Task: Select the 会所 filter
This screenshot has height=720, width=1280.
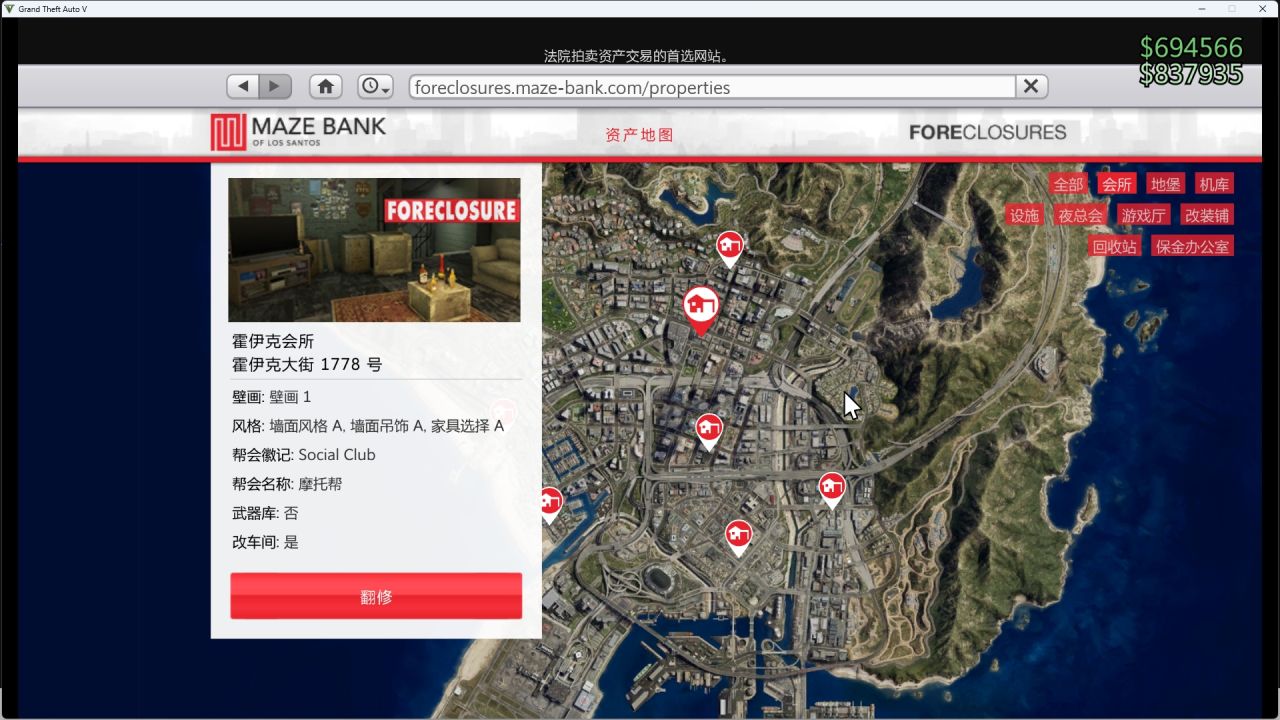Action: pyautogui.click(x=1116, y=184)
